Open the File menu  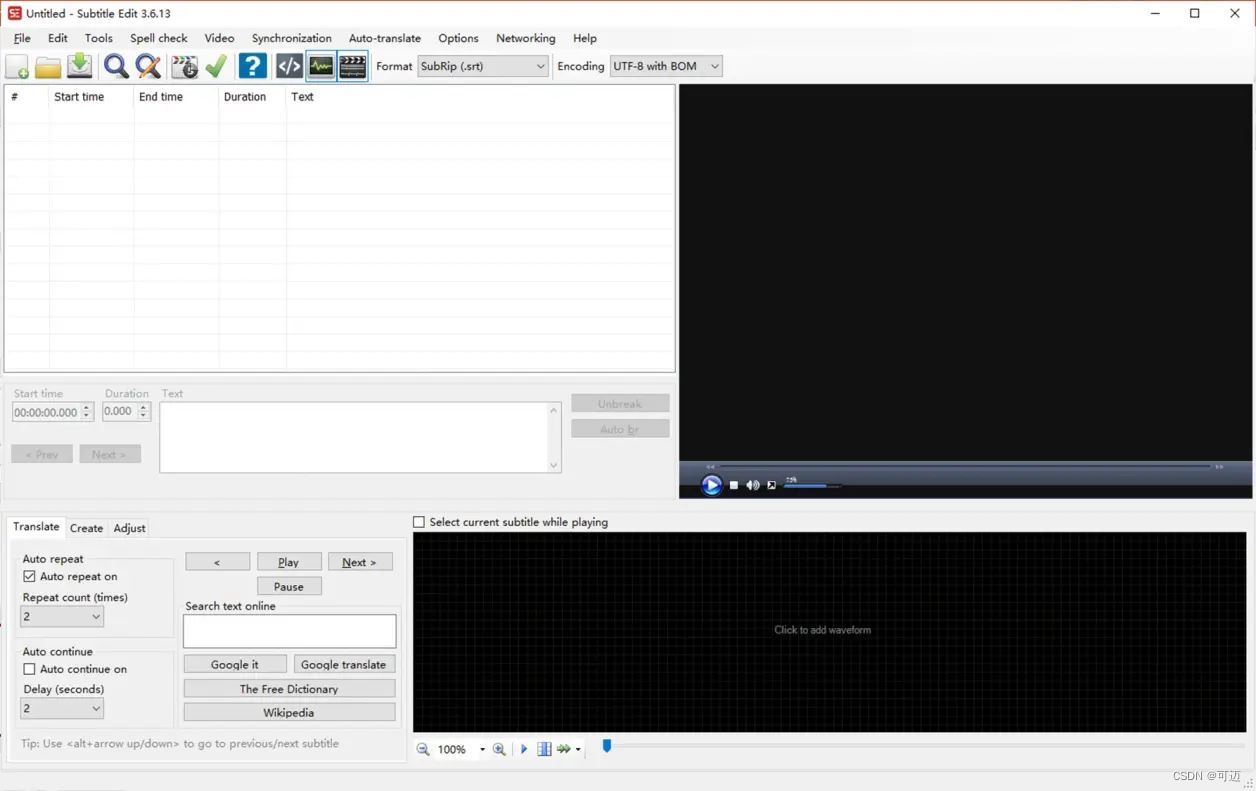(22, 38)
